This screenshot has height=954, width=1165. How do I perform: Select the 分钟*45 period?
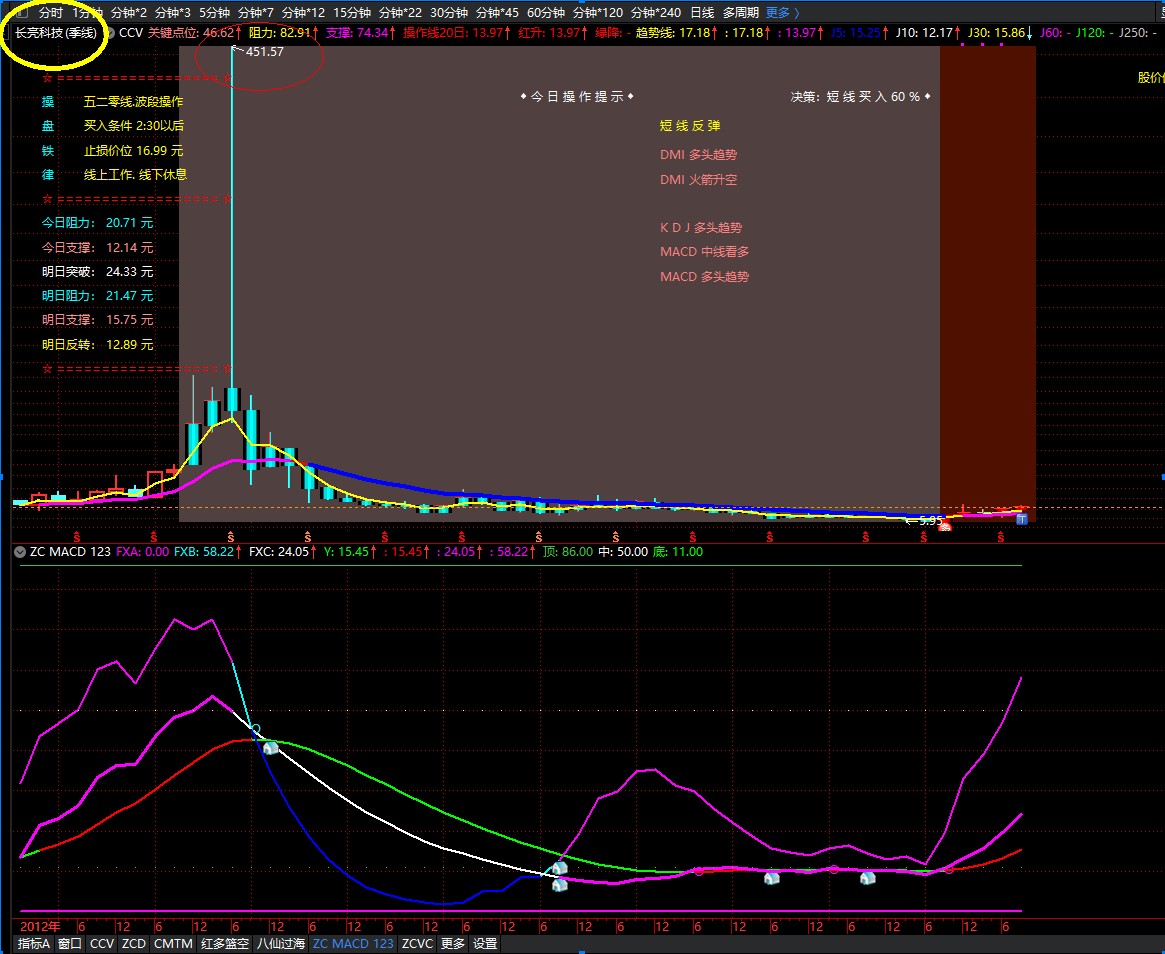point(497,13)
